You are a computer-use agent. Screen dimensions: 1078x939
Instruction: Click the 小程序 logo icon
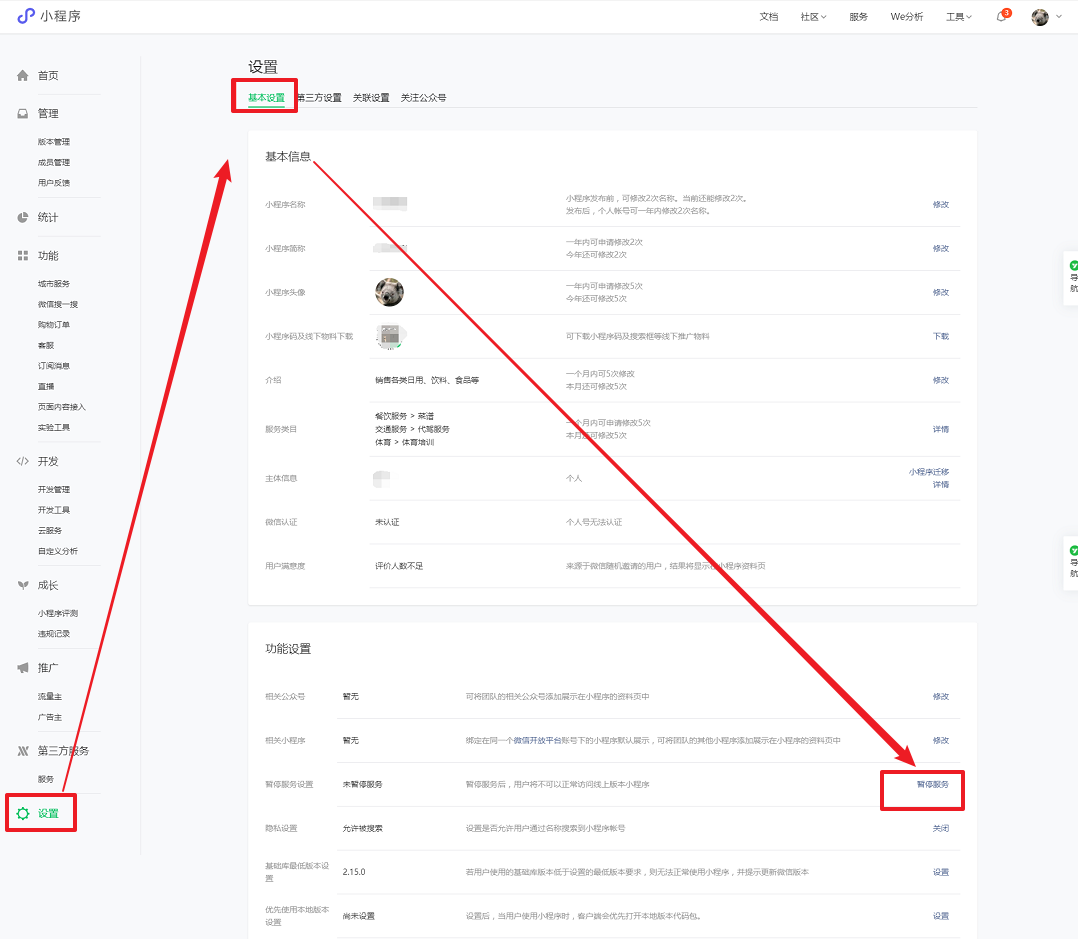tap(26, 16)
